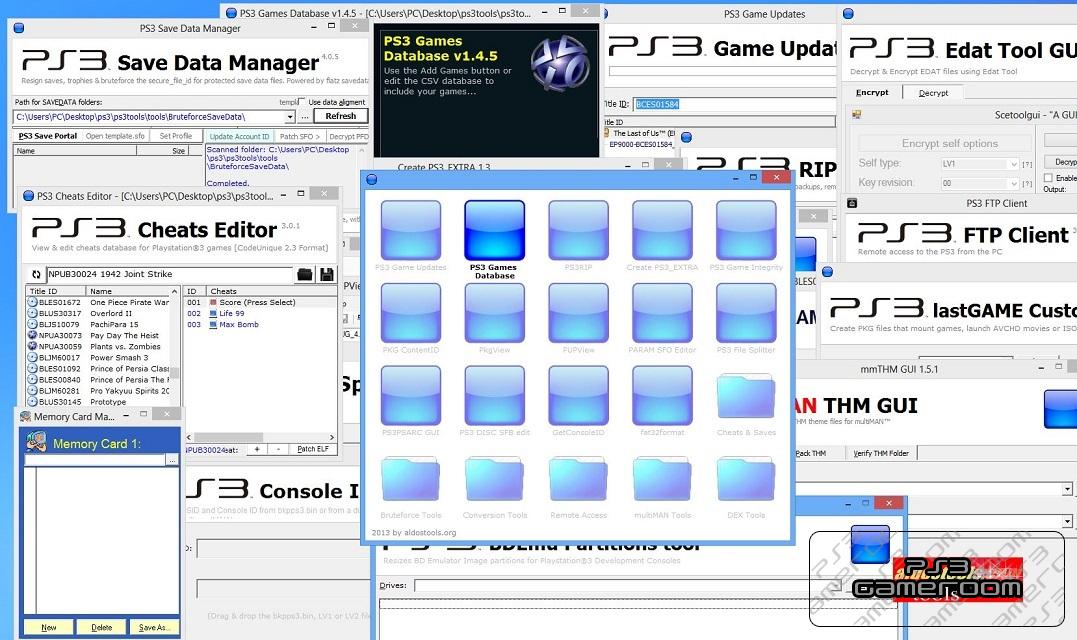Image resolution: width=1077 pixels, height=640 pixels.
Task: Switch to the Decrypt tab in Edat Tool
Action: 933,92
